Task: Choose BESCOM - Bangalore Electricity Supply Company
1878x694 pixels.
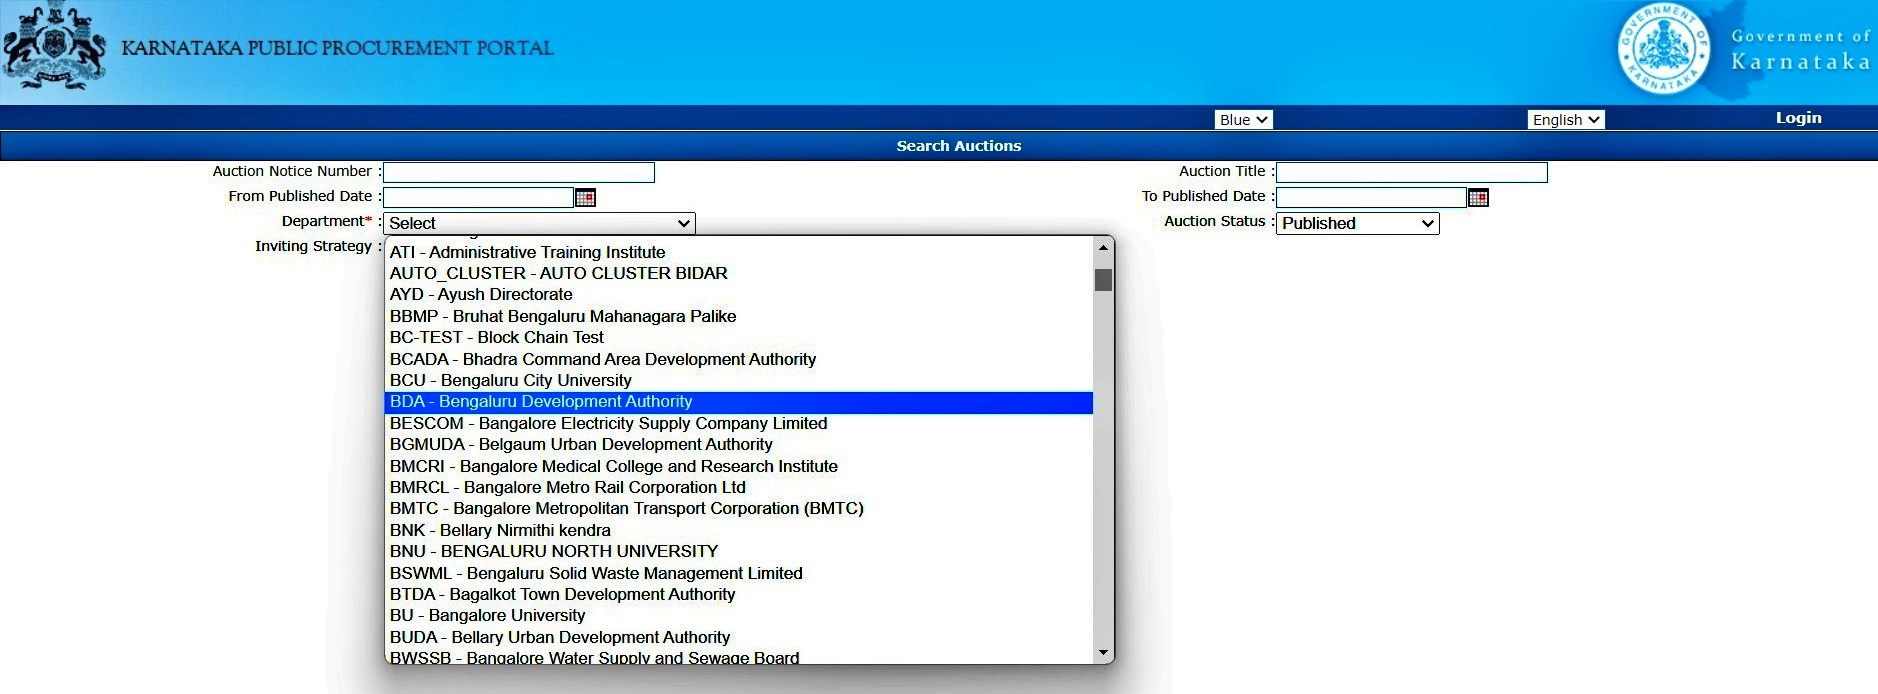Action: click(739, 423)
